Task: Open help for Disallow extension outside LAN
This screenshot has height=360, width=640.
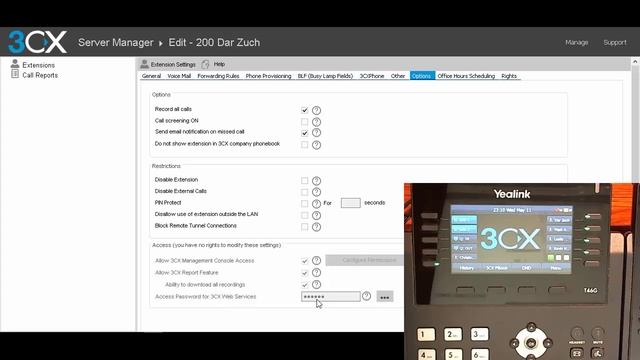Action: coord(316,215)
